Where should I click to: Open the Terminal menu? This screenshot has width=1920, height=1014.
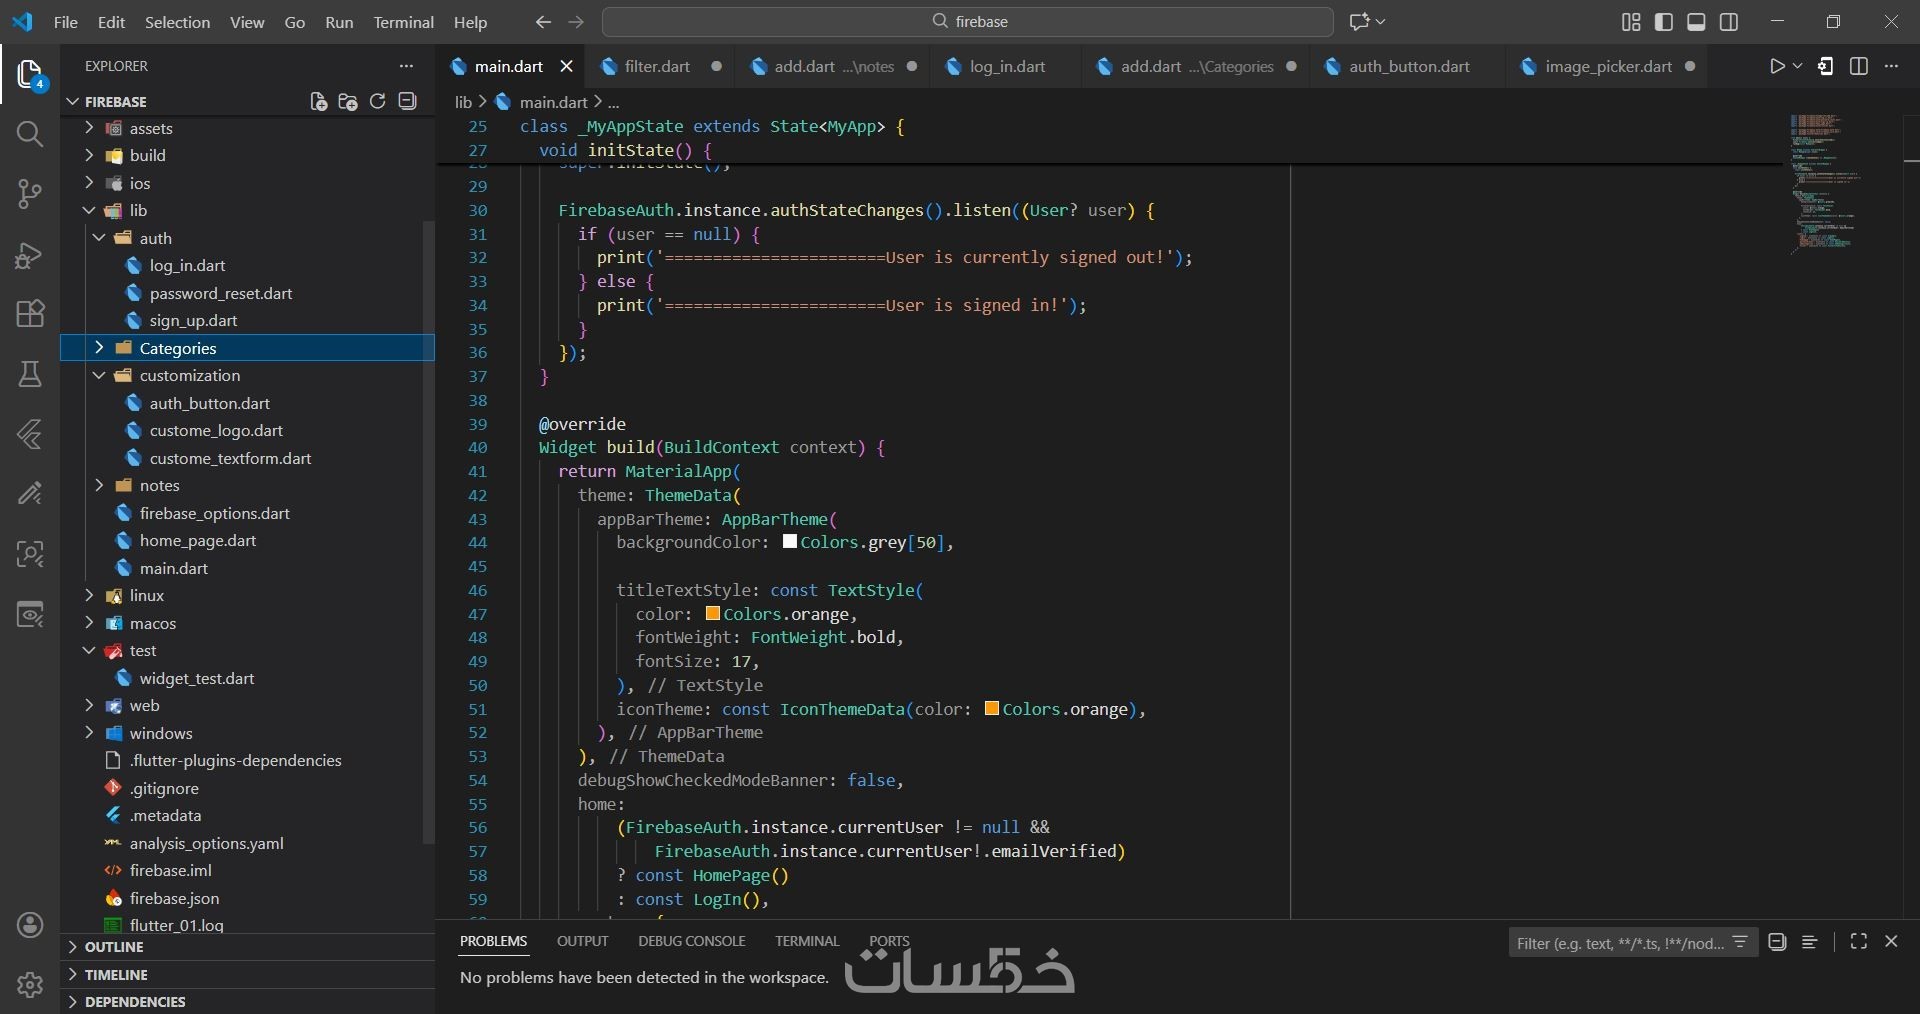[403, 22]
